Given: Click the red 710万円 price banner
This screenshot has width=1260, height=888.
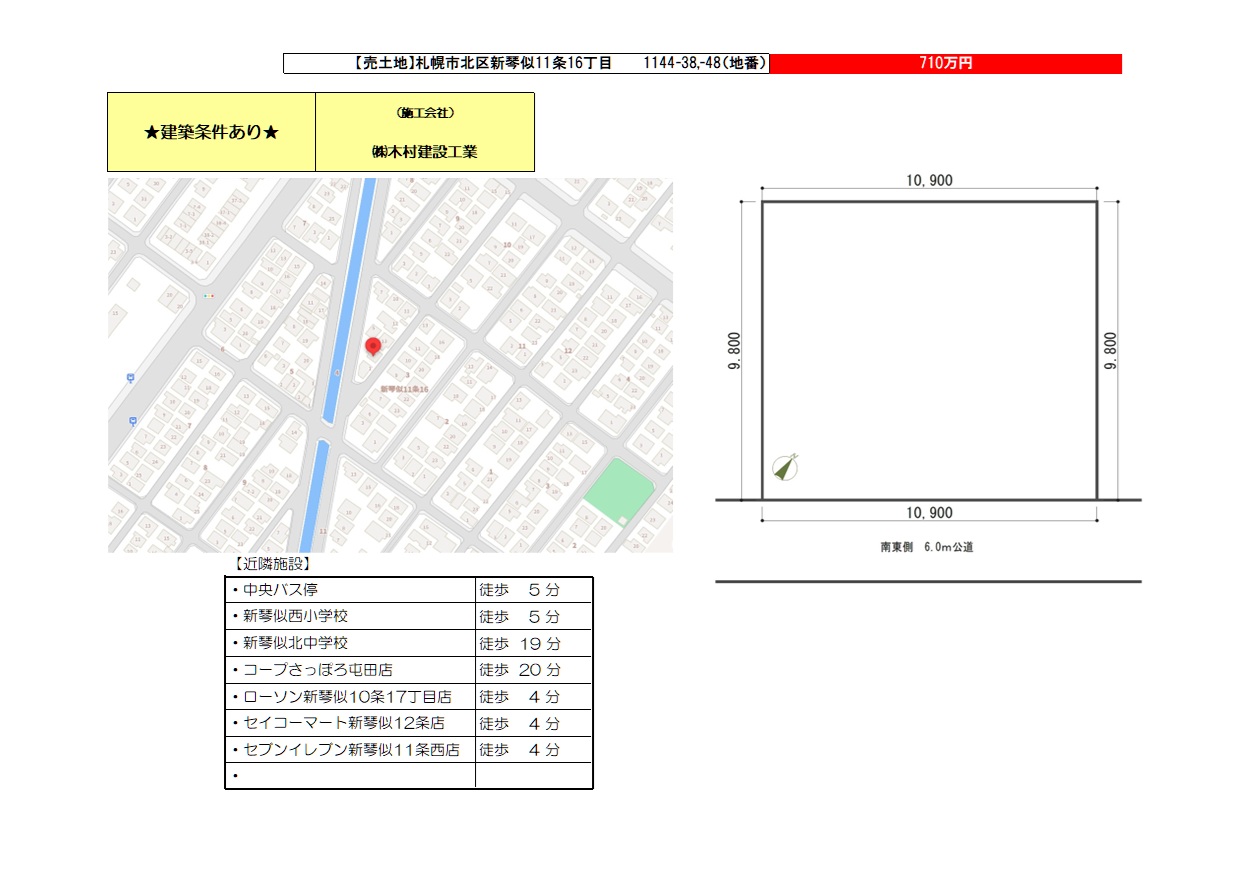Looking at the screenshot, I should pyautogui.click(x=945, y=63).
